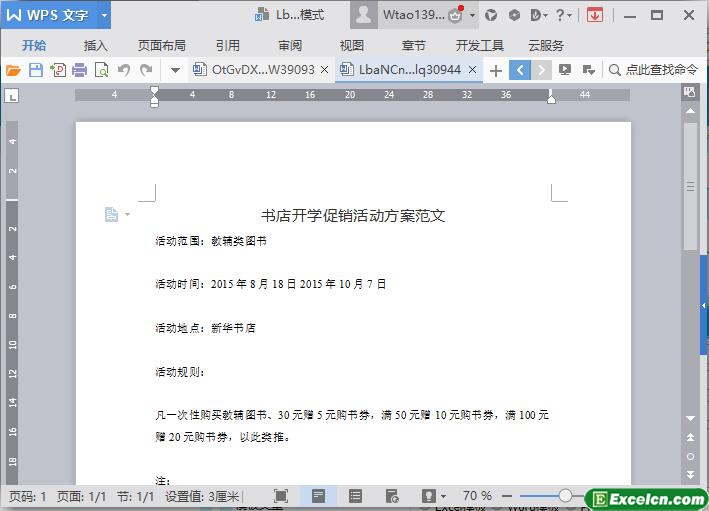The width and height of the screenshot is (709, 511).
Task: Jump to previous page double arrow
Action: (690, 437)
